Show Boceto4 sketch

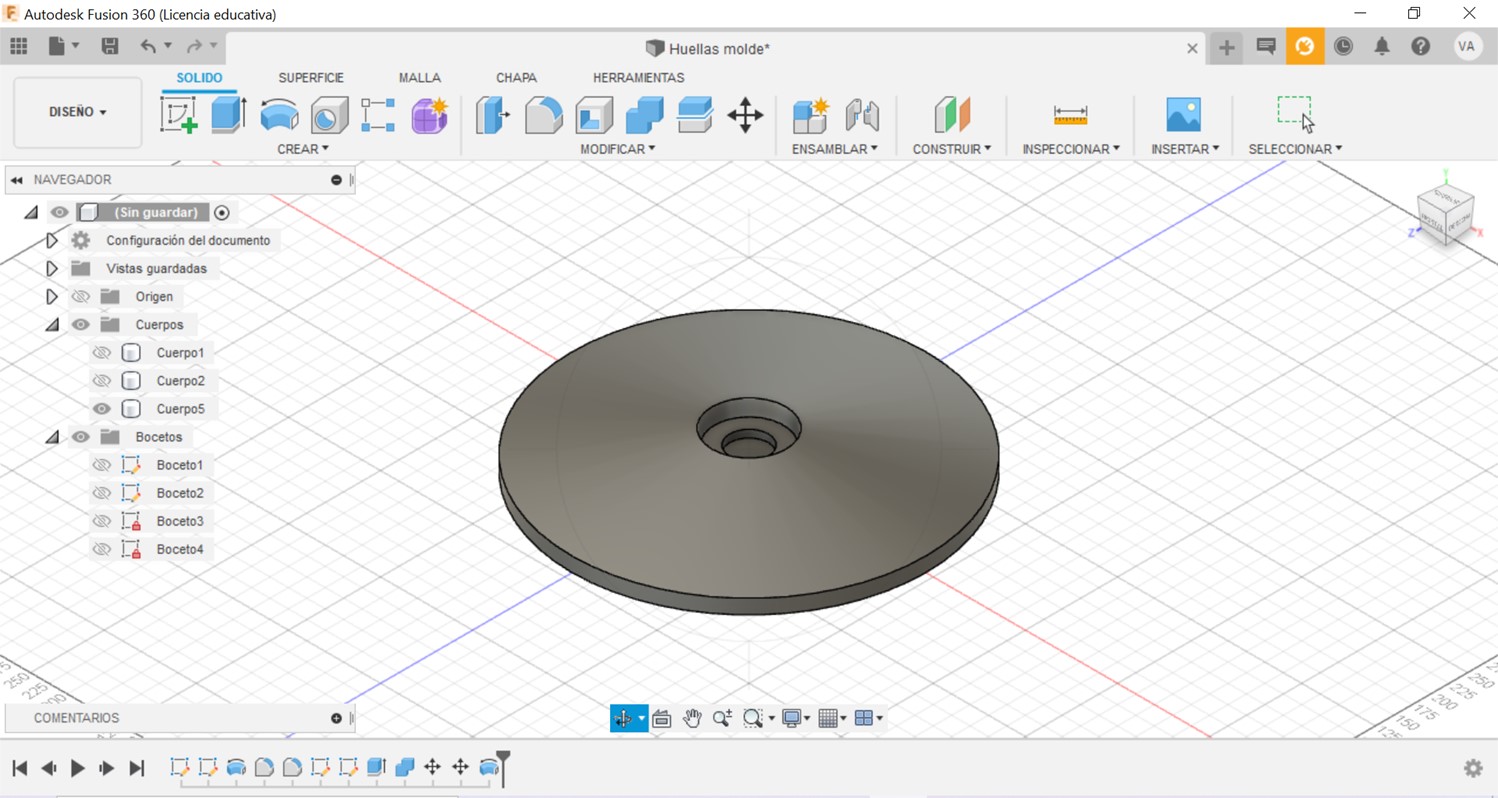pyautogui.click(x=101, y=549)
